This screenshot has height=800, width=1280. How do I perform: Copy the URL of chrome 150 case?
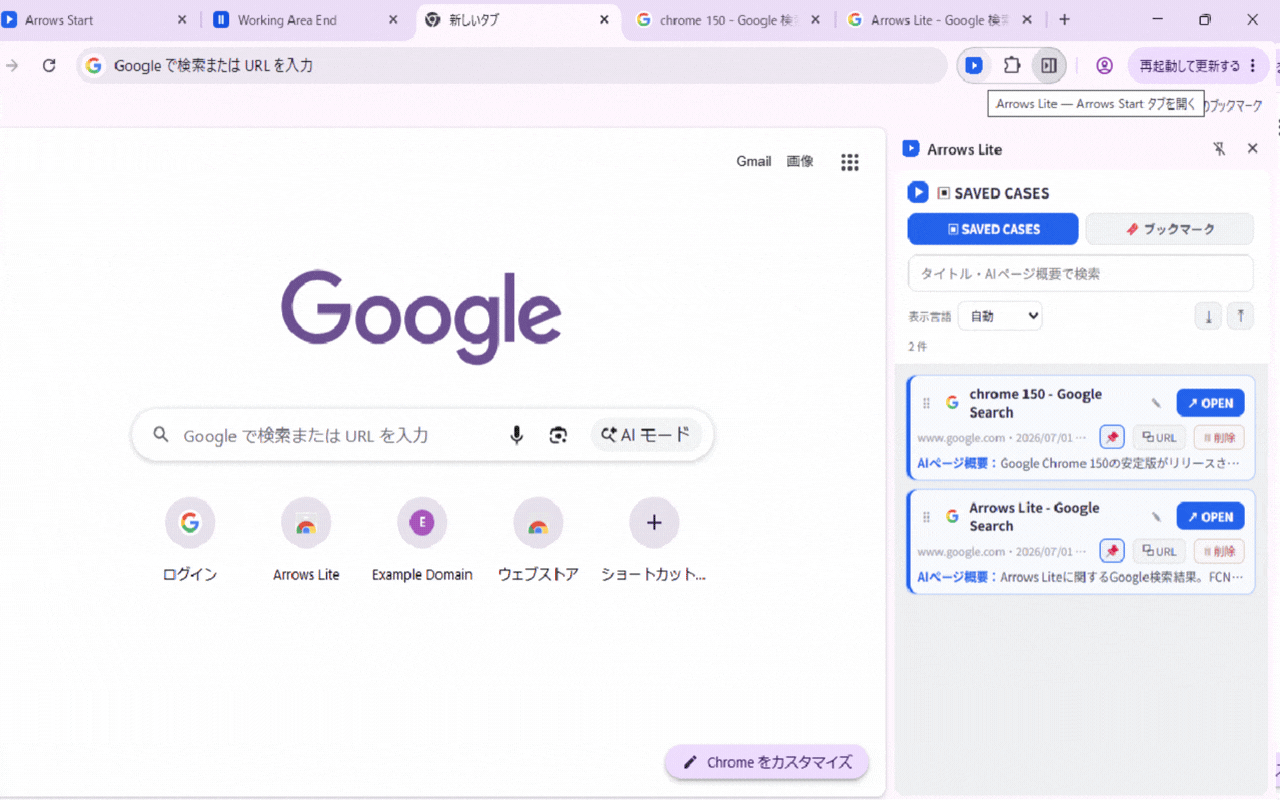(1159, 437)
